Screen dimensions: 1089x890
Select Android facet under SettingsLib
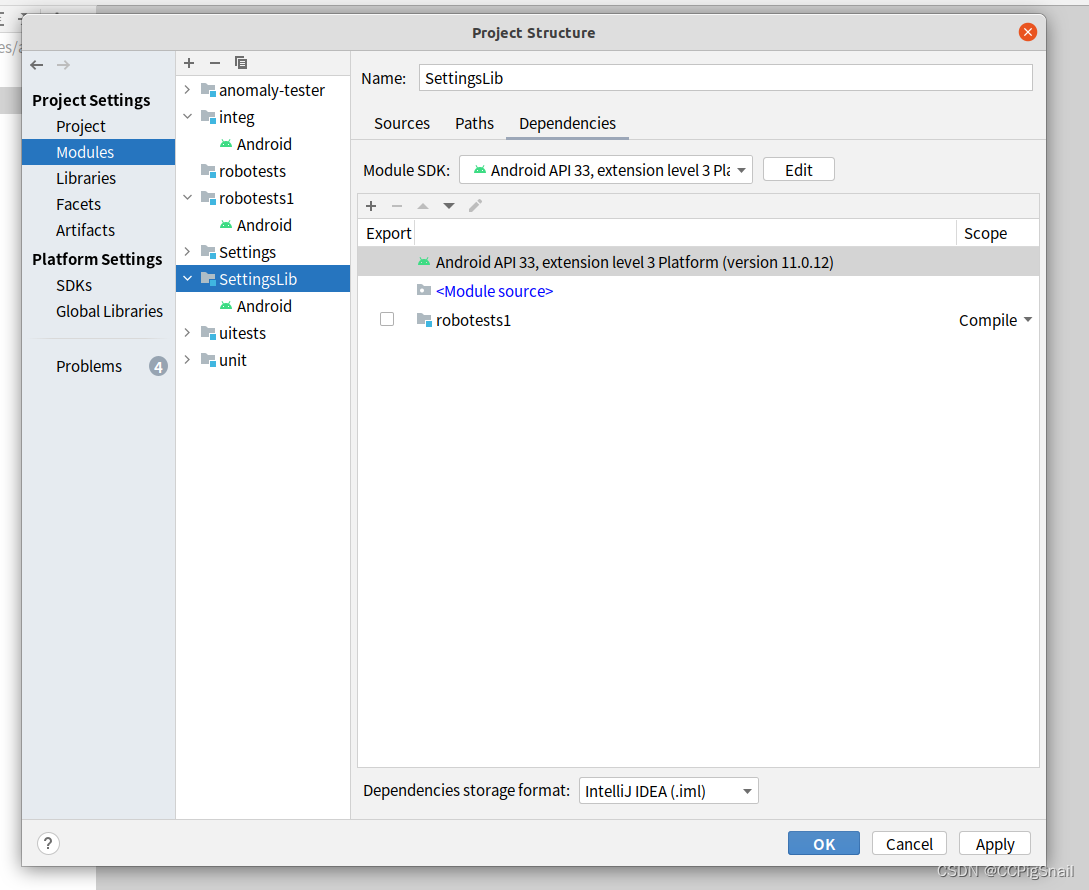pyautogui.click(x=256, y=306)
